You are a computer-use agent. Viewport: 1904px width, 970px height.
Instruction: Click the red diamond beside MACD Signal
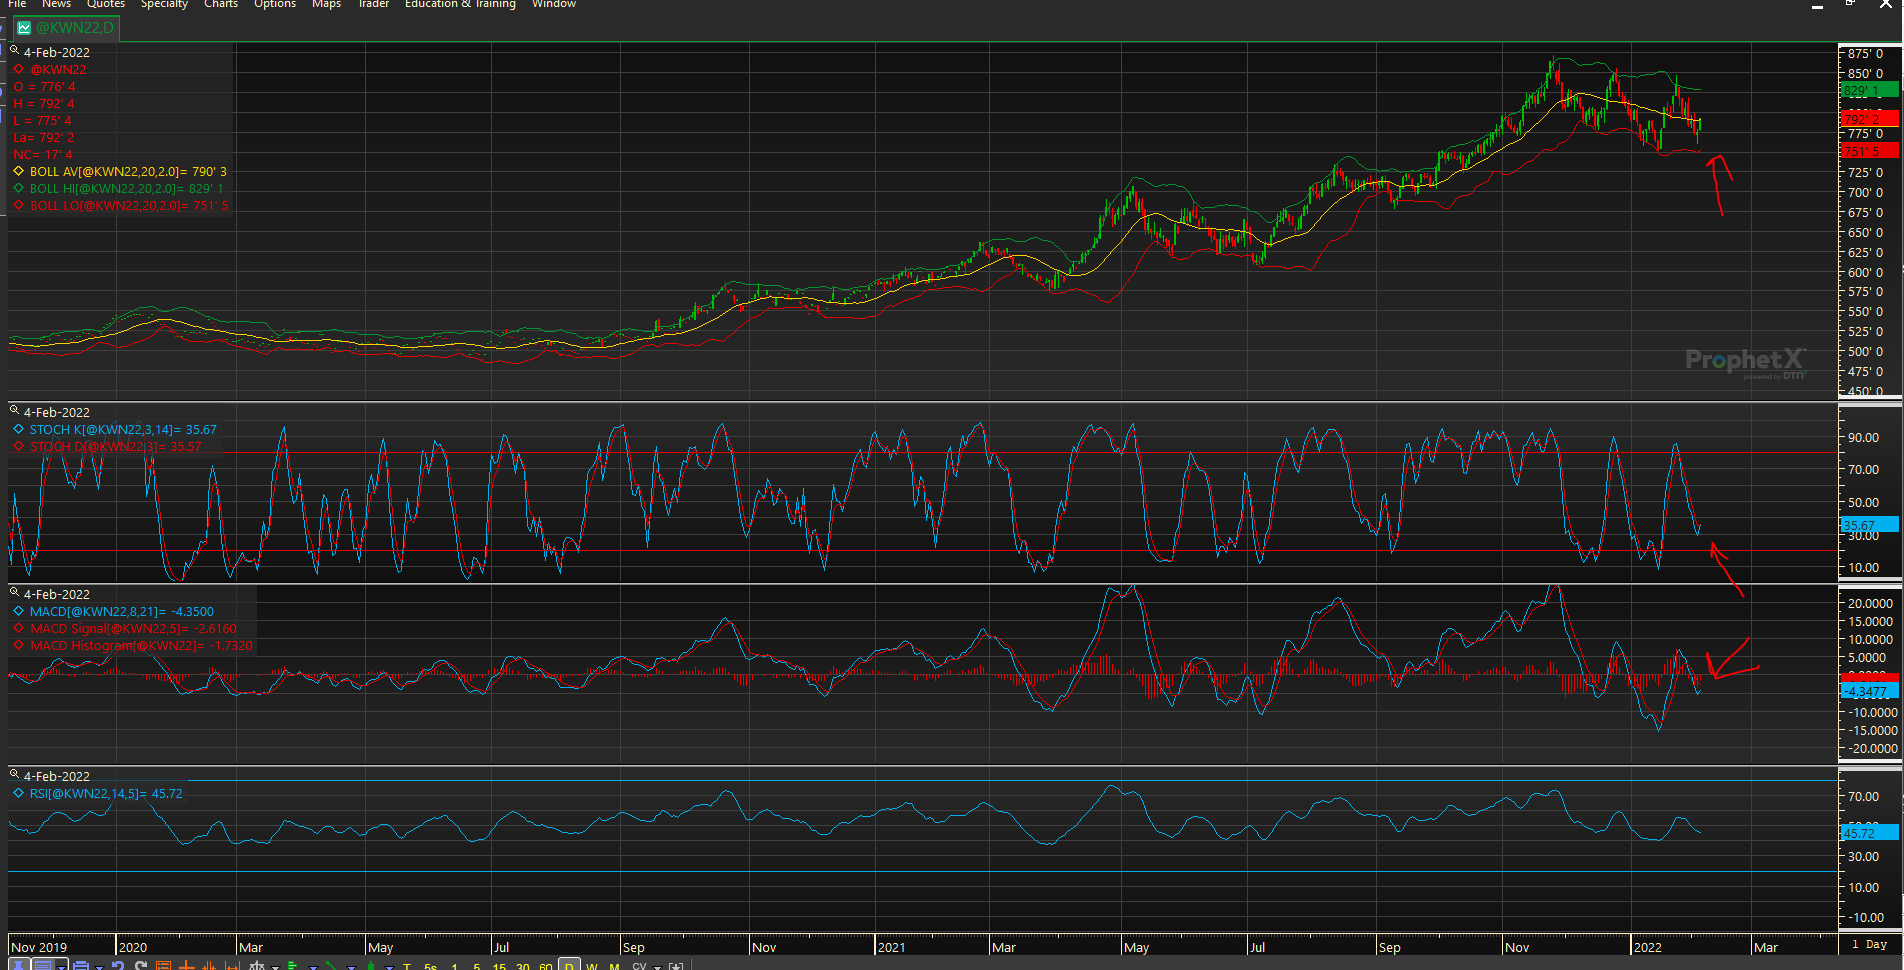[x=18, y=628]
